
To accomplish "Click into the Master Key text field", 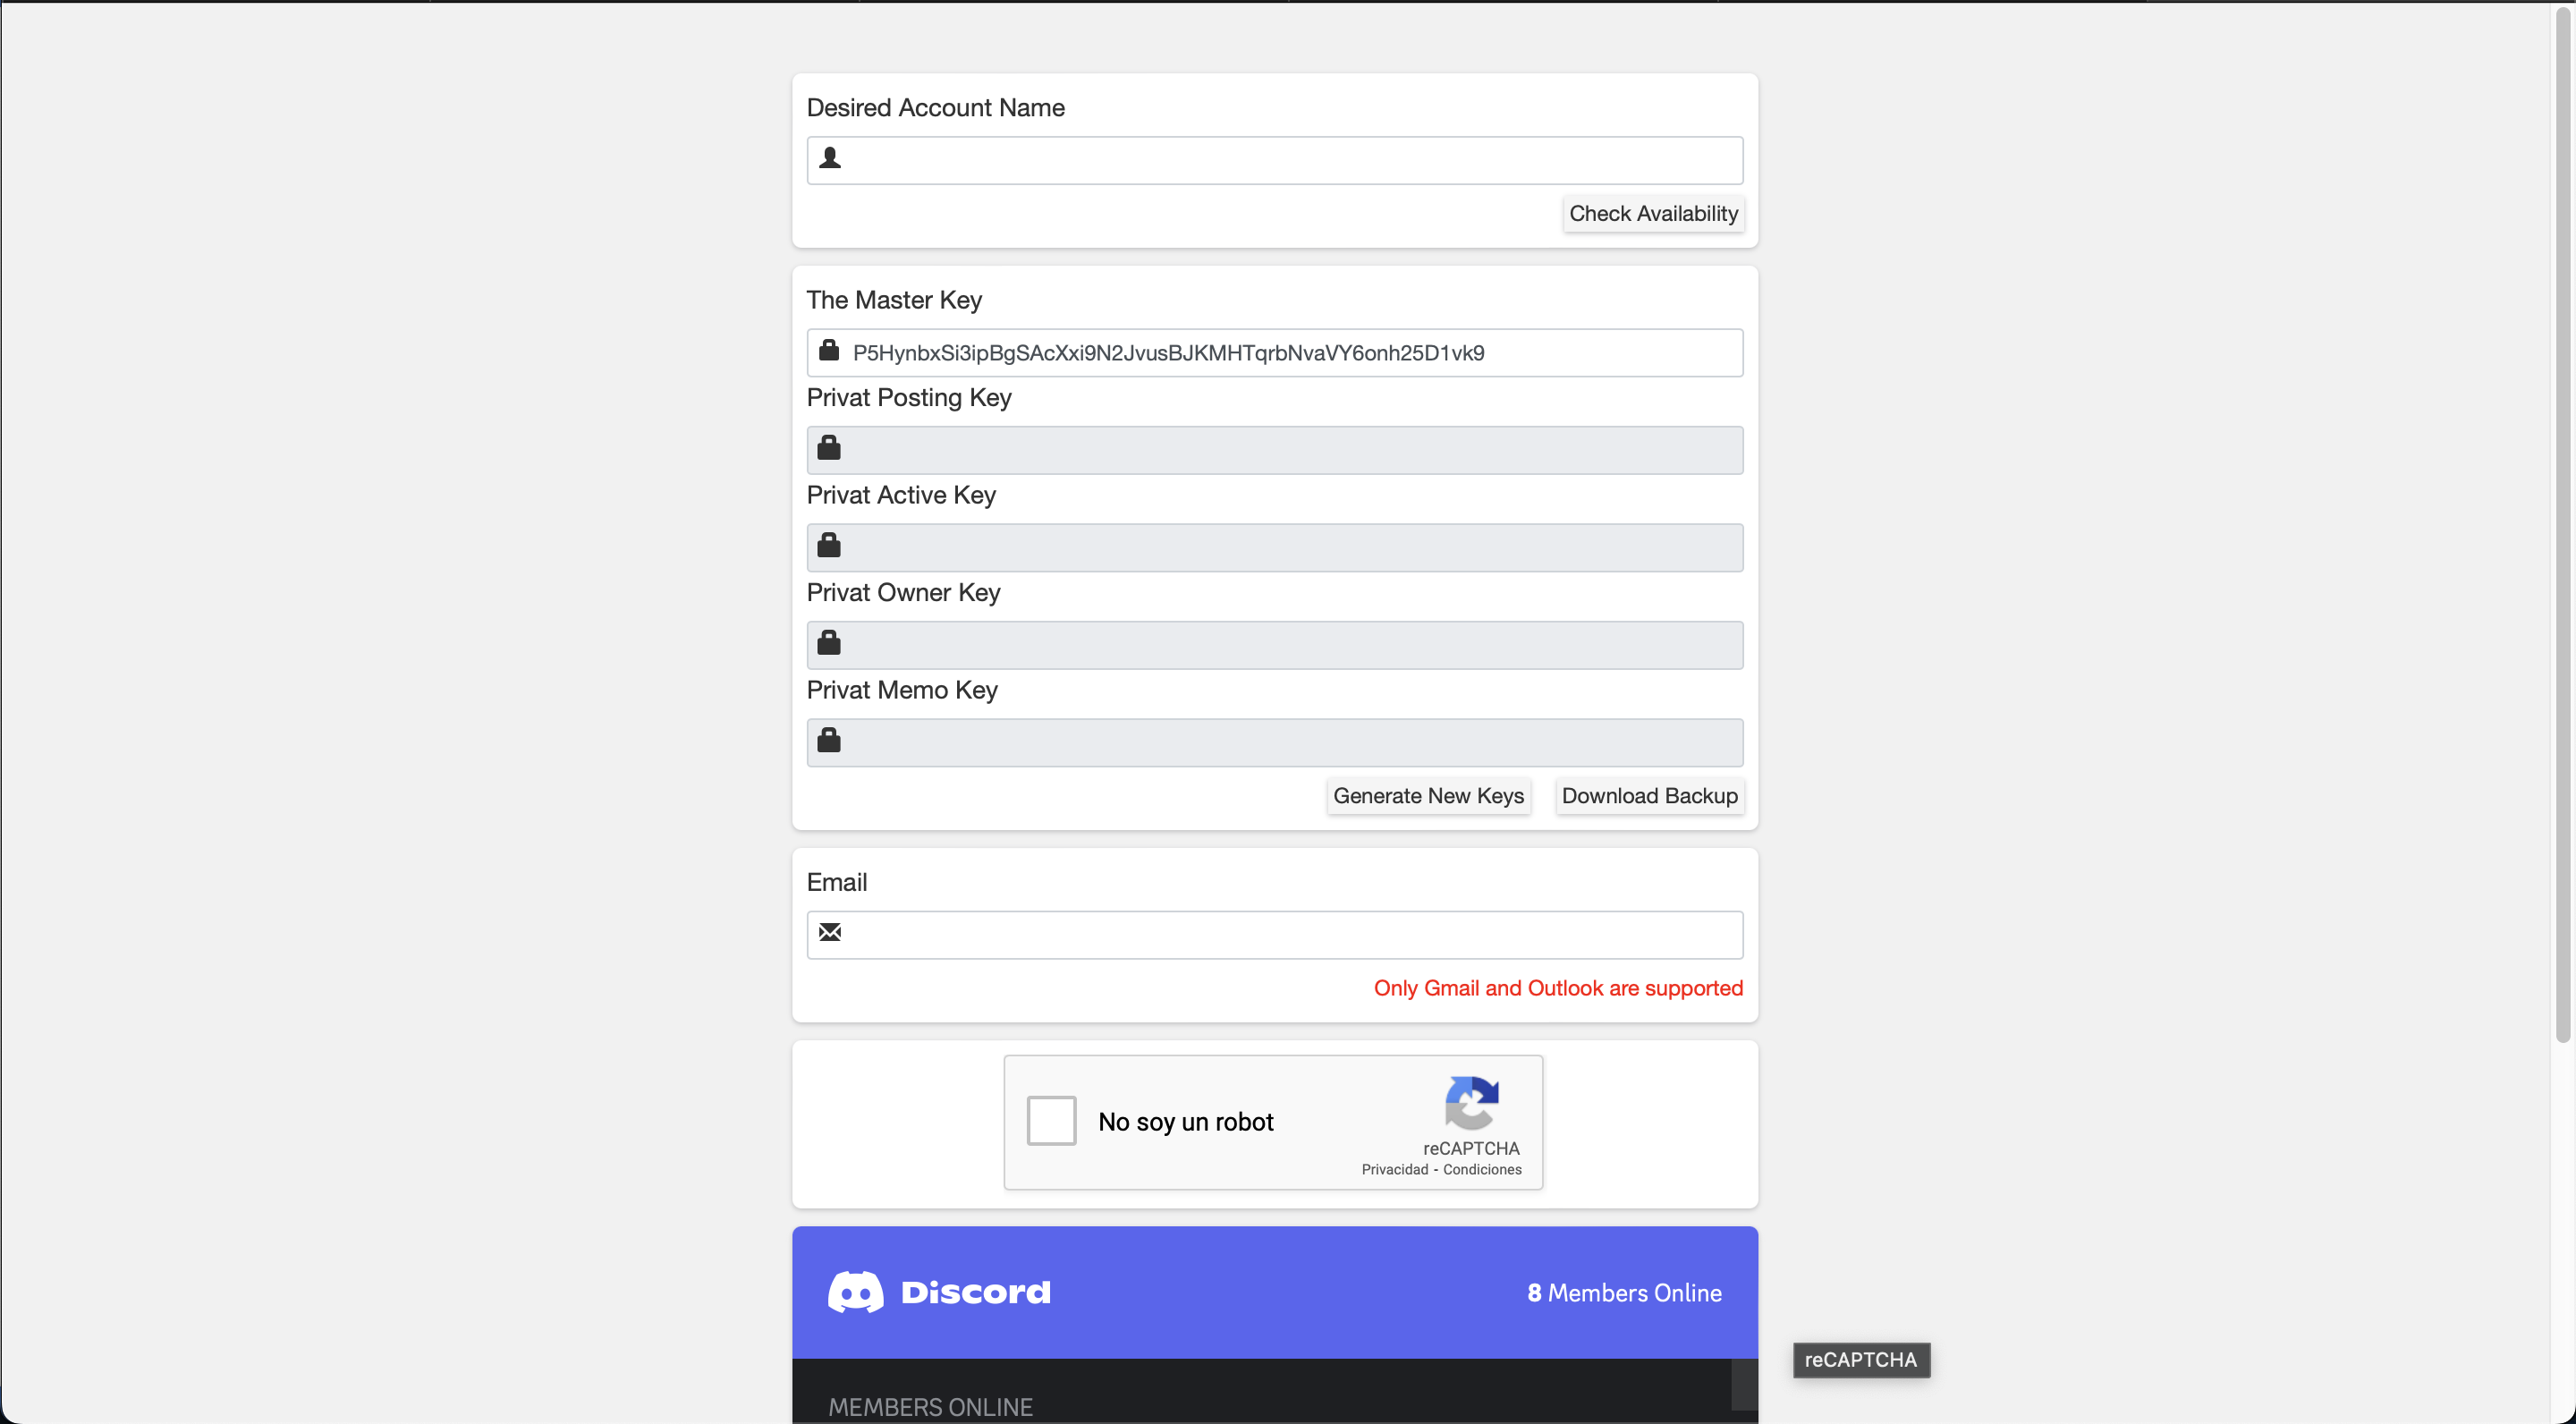I will pyautogui.click(x=1275, y=353).
